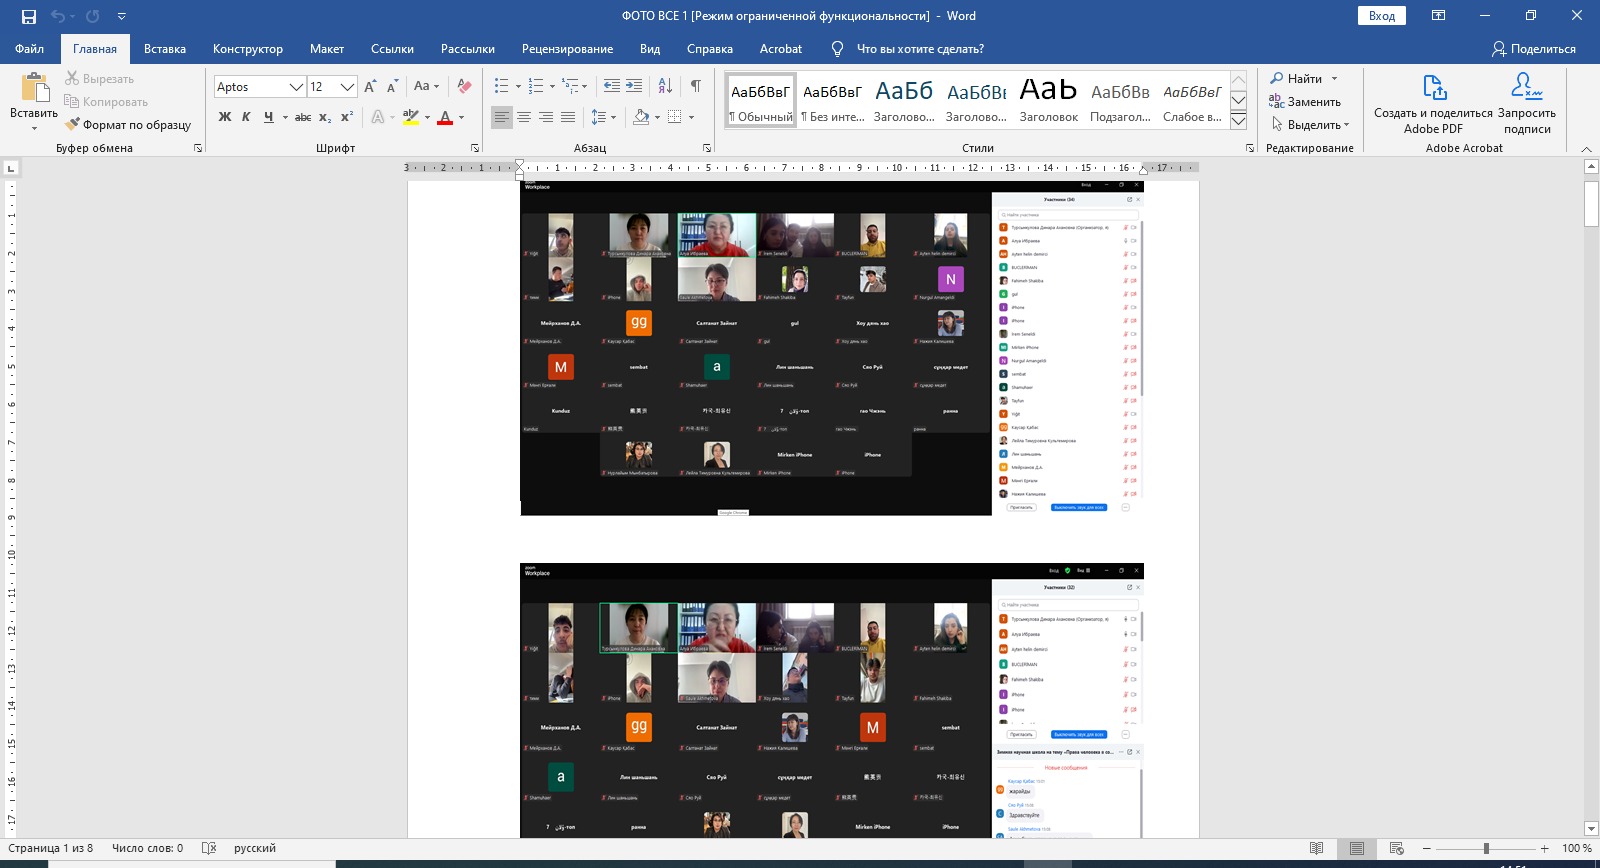The width and height of the screenshot is (1600, 868).
Task: Toggle left text alignment
Action: [x=502, y=117]
